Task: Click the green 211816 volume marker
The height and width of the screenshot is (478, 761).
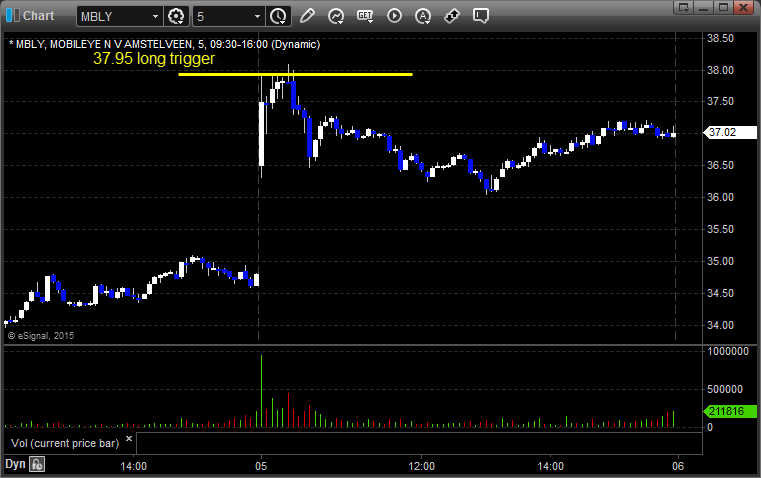Action: pyautogui.click(x=730, y=412)
